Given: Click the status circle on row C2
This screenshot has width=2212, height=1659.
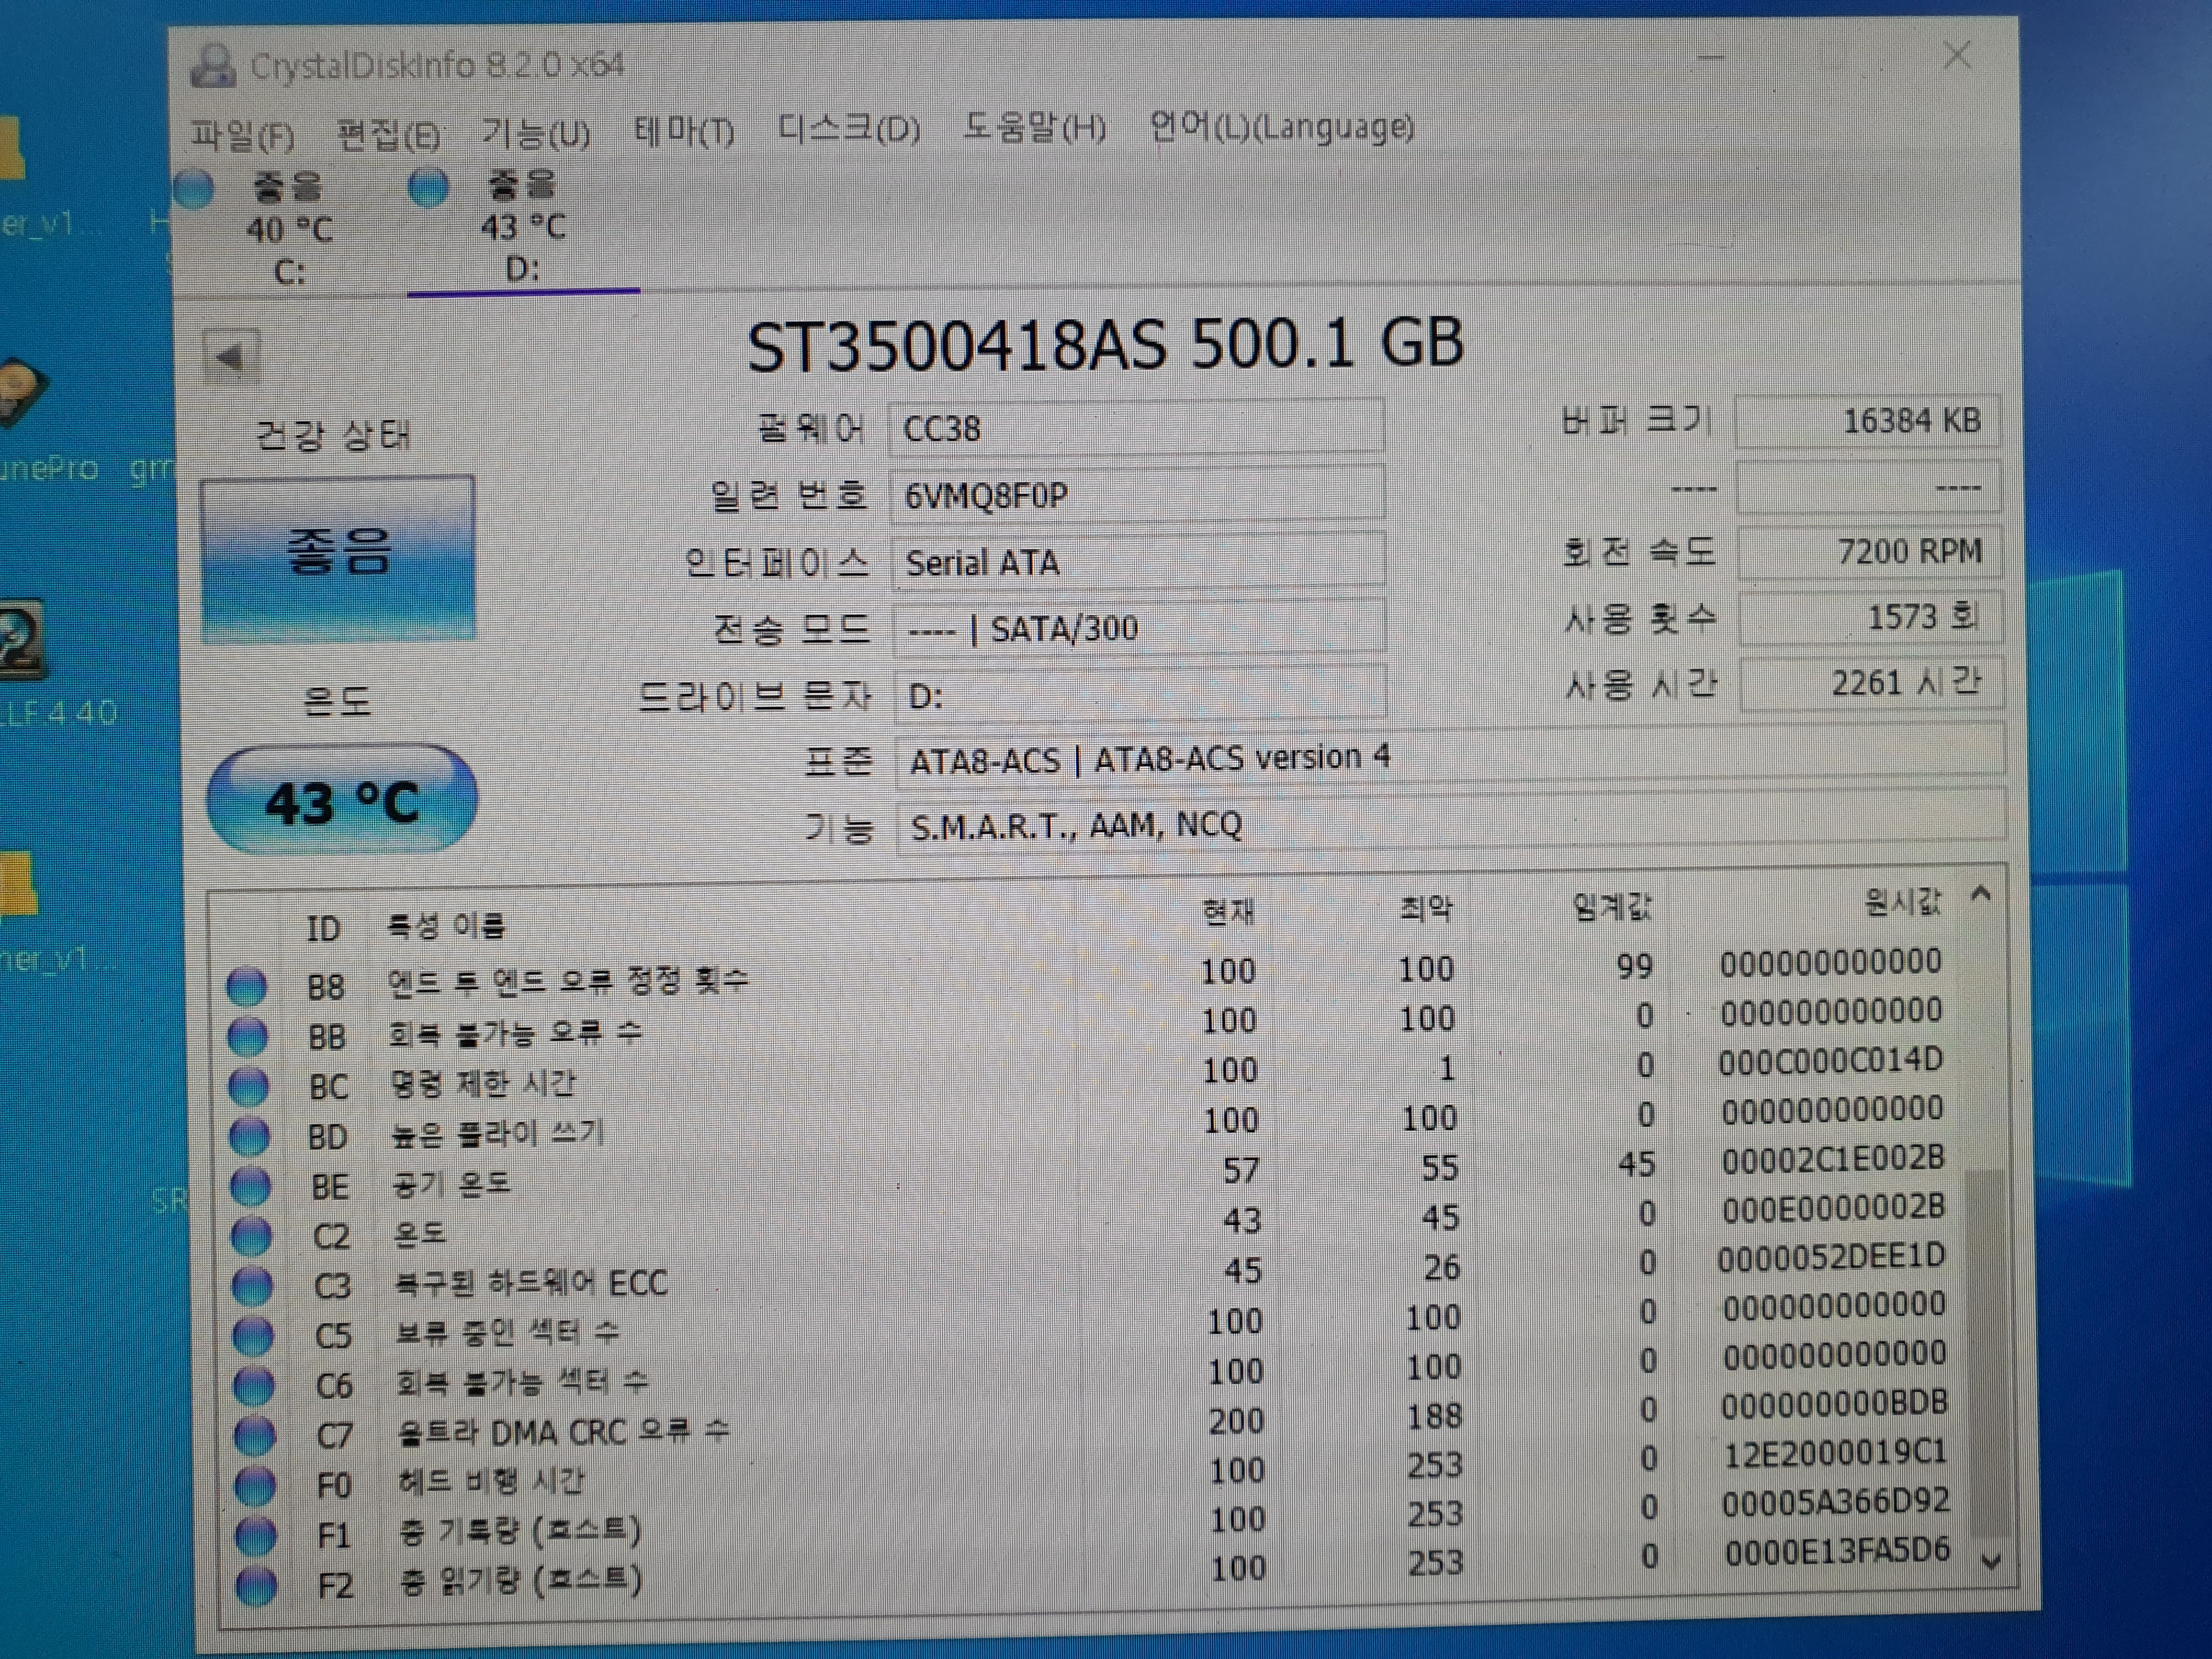Looking at the screenshot, I should click(x=251, y=1236).
